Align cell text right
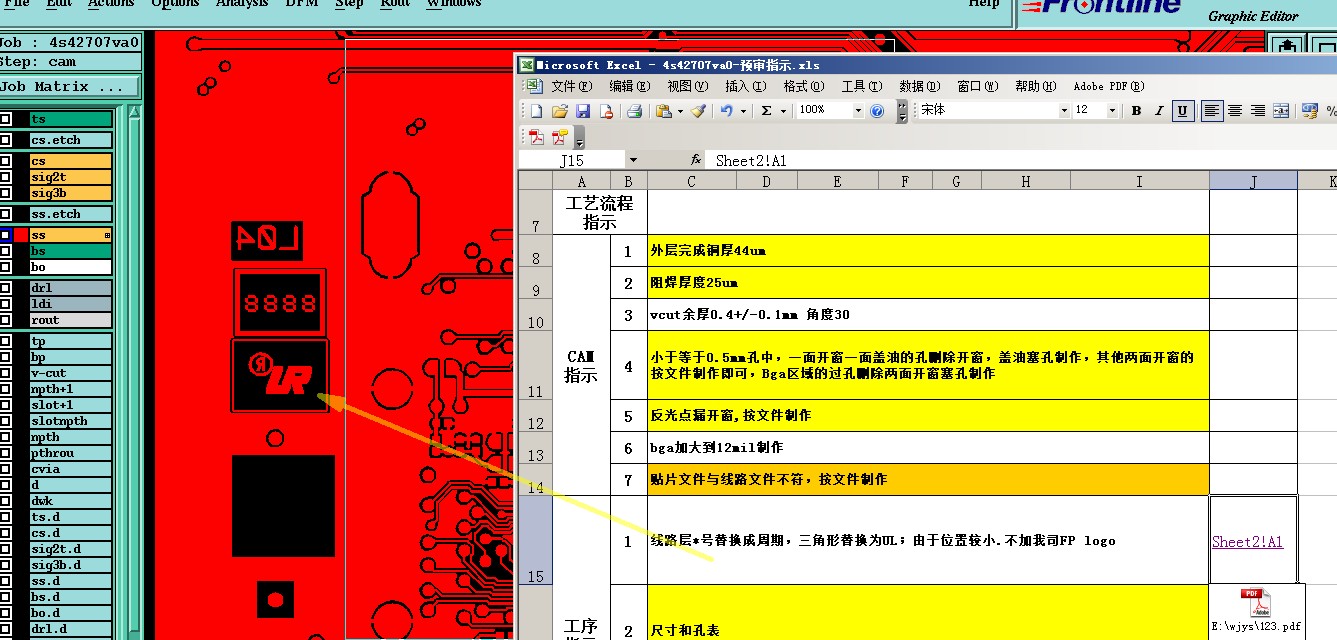 1258,111
